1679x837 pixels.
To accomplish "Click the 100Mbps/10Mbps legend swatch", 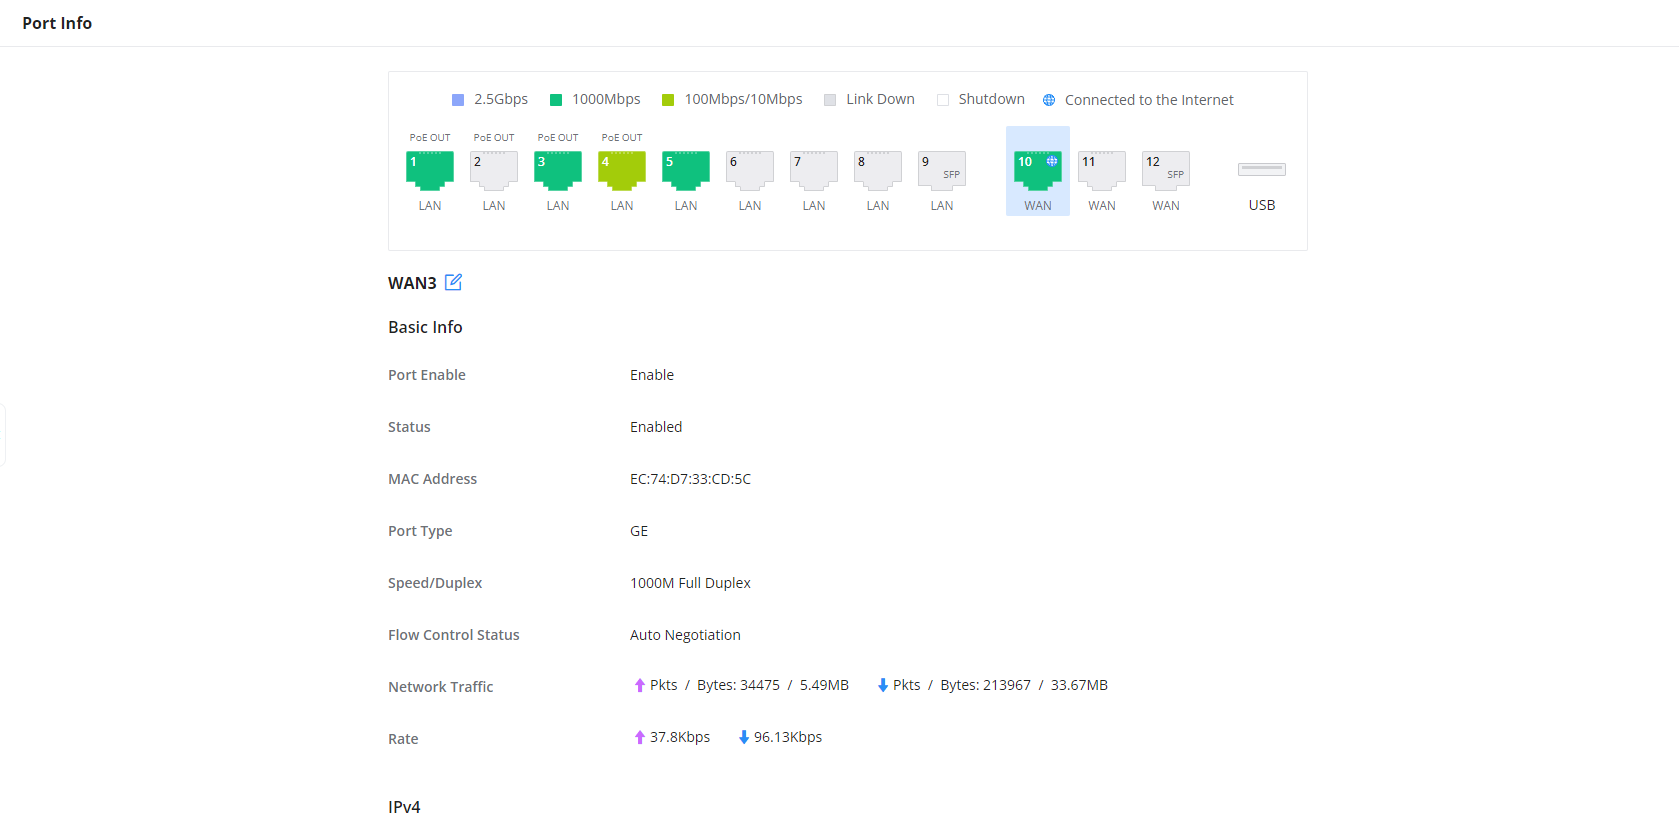I will tap(668, 100).
